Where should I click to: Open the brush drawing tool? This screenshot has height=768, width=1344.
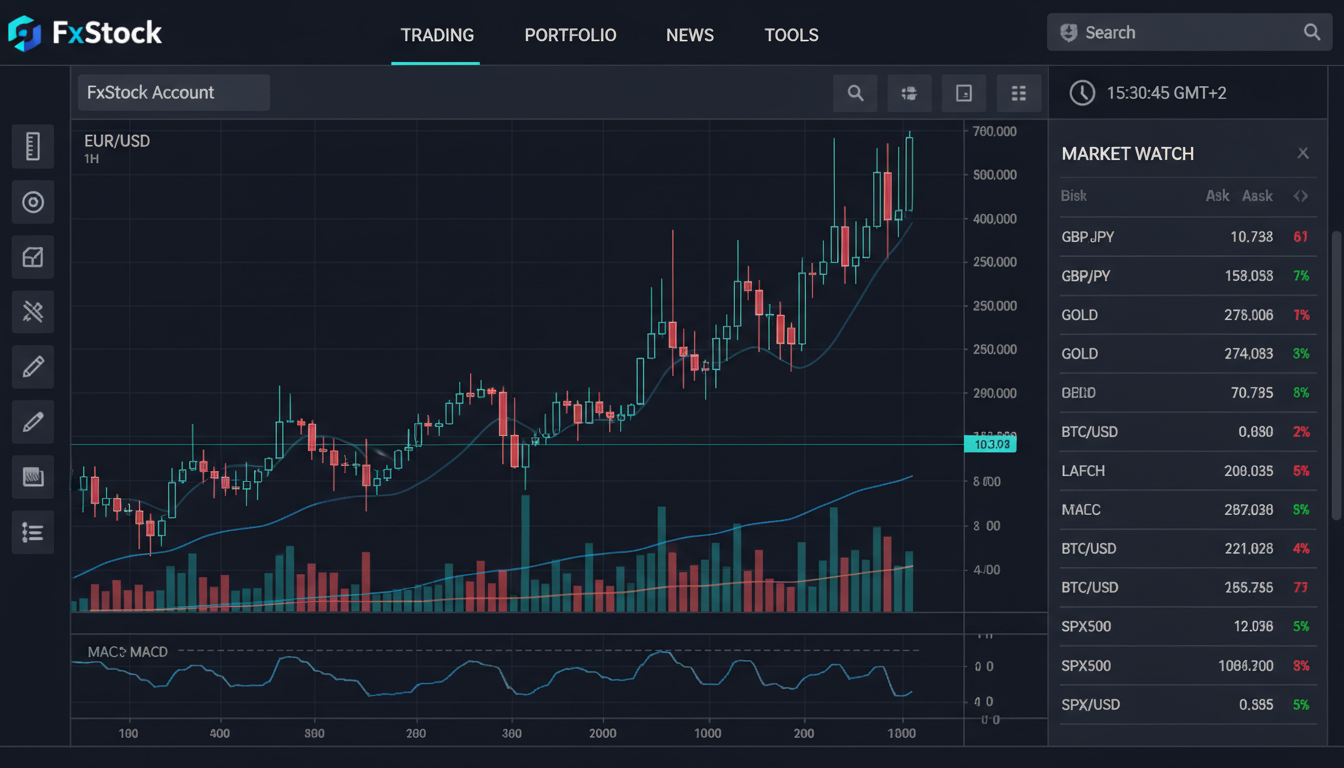point(33,421)
